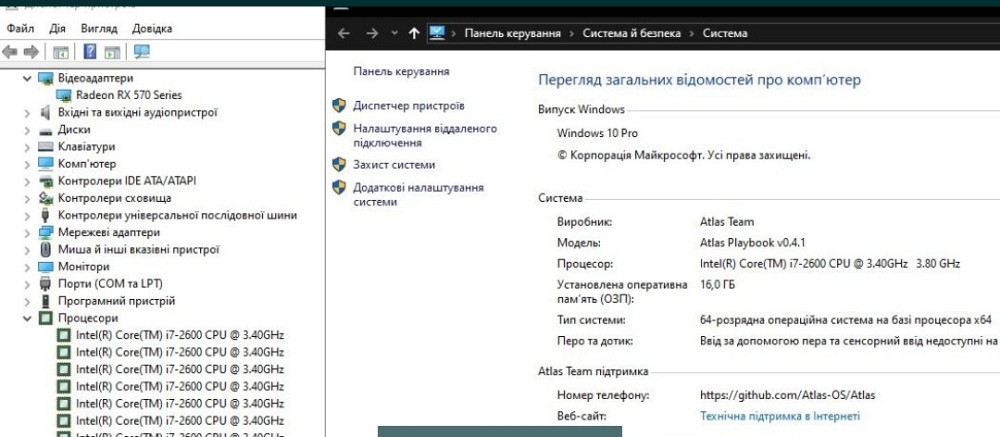This screenshot has height=437, width=1000.
Task: Select Radeon RX 570 Series device label
Action: (129, 95)
